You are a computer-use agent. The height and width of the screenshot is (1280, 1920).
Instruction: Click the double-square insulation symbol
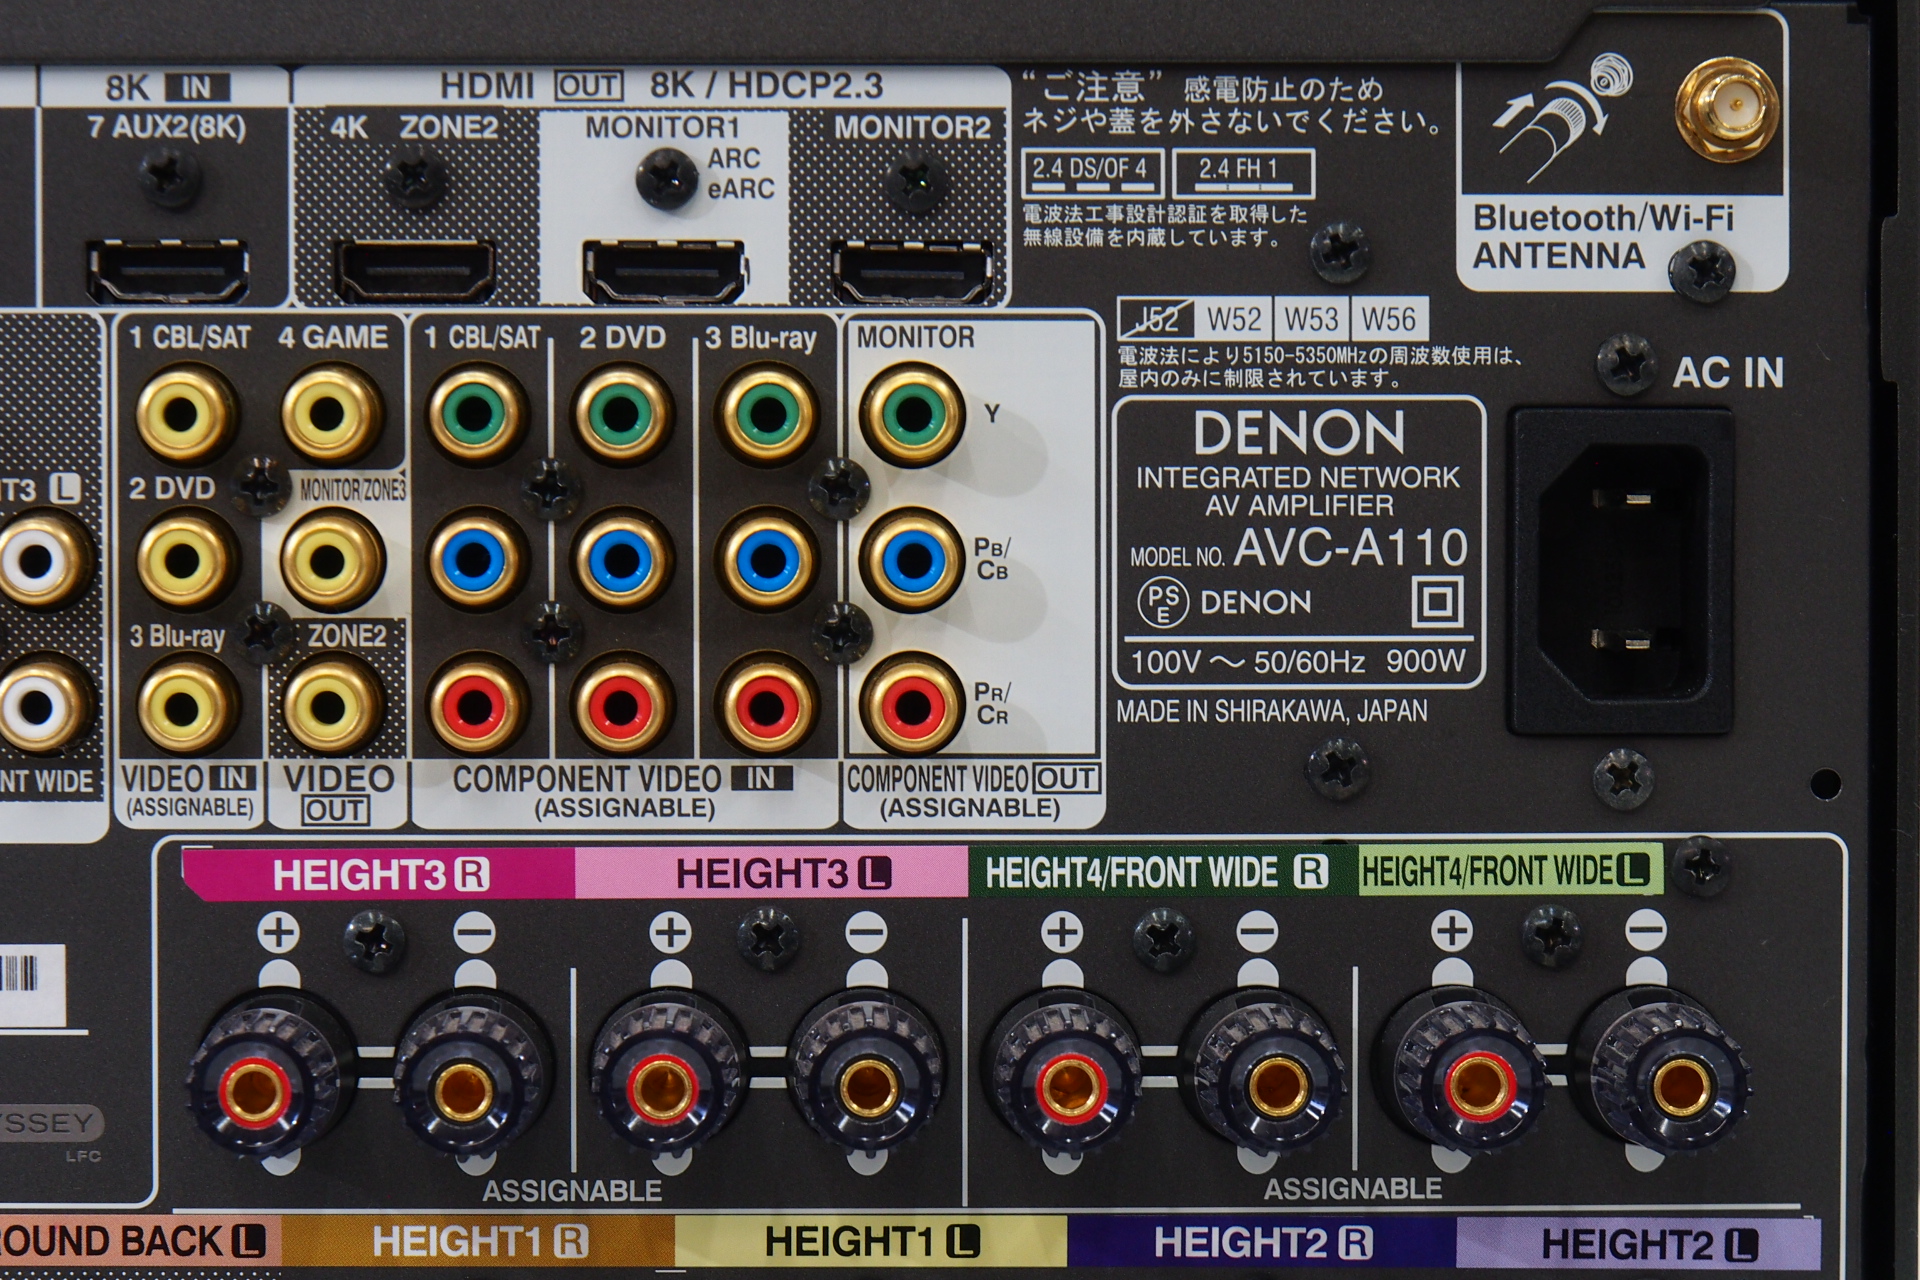pos(1438,602)
